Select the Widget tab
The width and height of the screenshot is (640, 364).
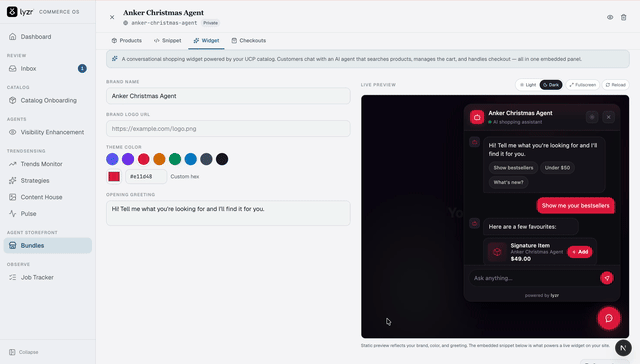click(206, 40)
